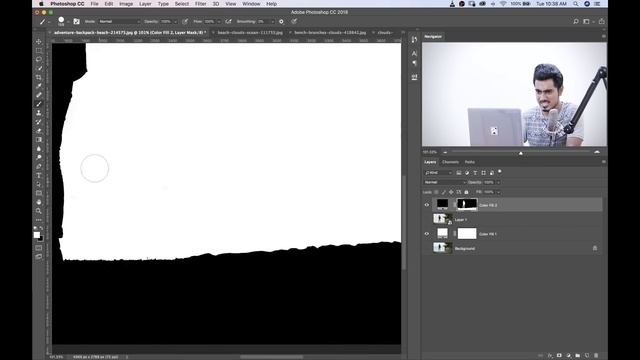The image size is (640, 360).
Task: Click the Navigator panel tab
Action: [433, 37]
